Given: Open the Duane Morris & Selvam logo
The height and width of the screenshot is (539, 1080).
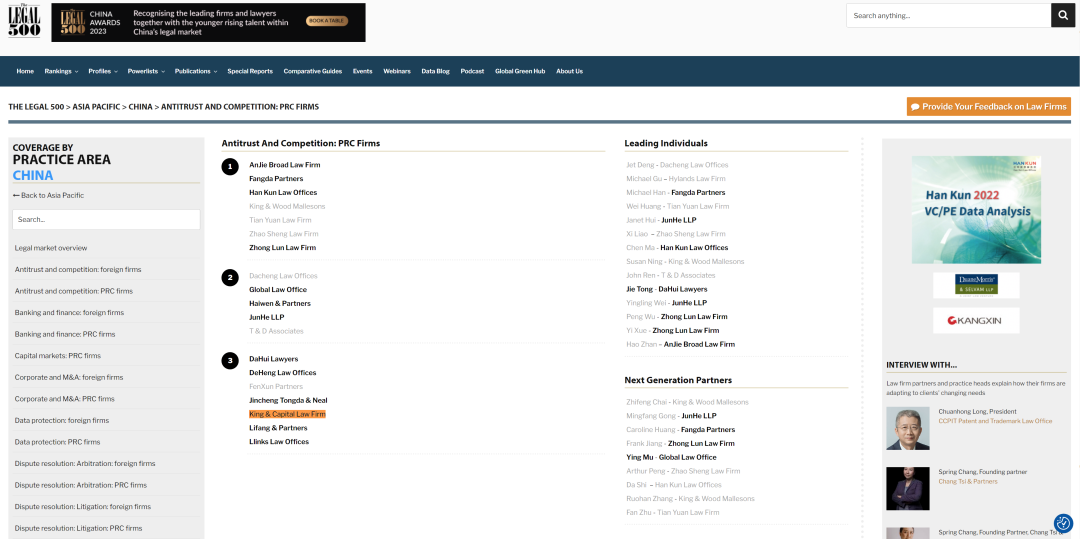Looking at the screenshot, I should click(x=976, y=284).
